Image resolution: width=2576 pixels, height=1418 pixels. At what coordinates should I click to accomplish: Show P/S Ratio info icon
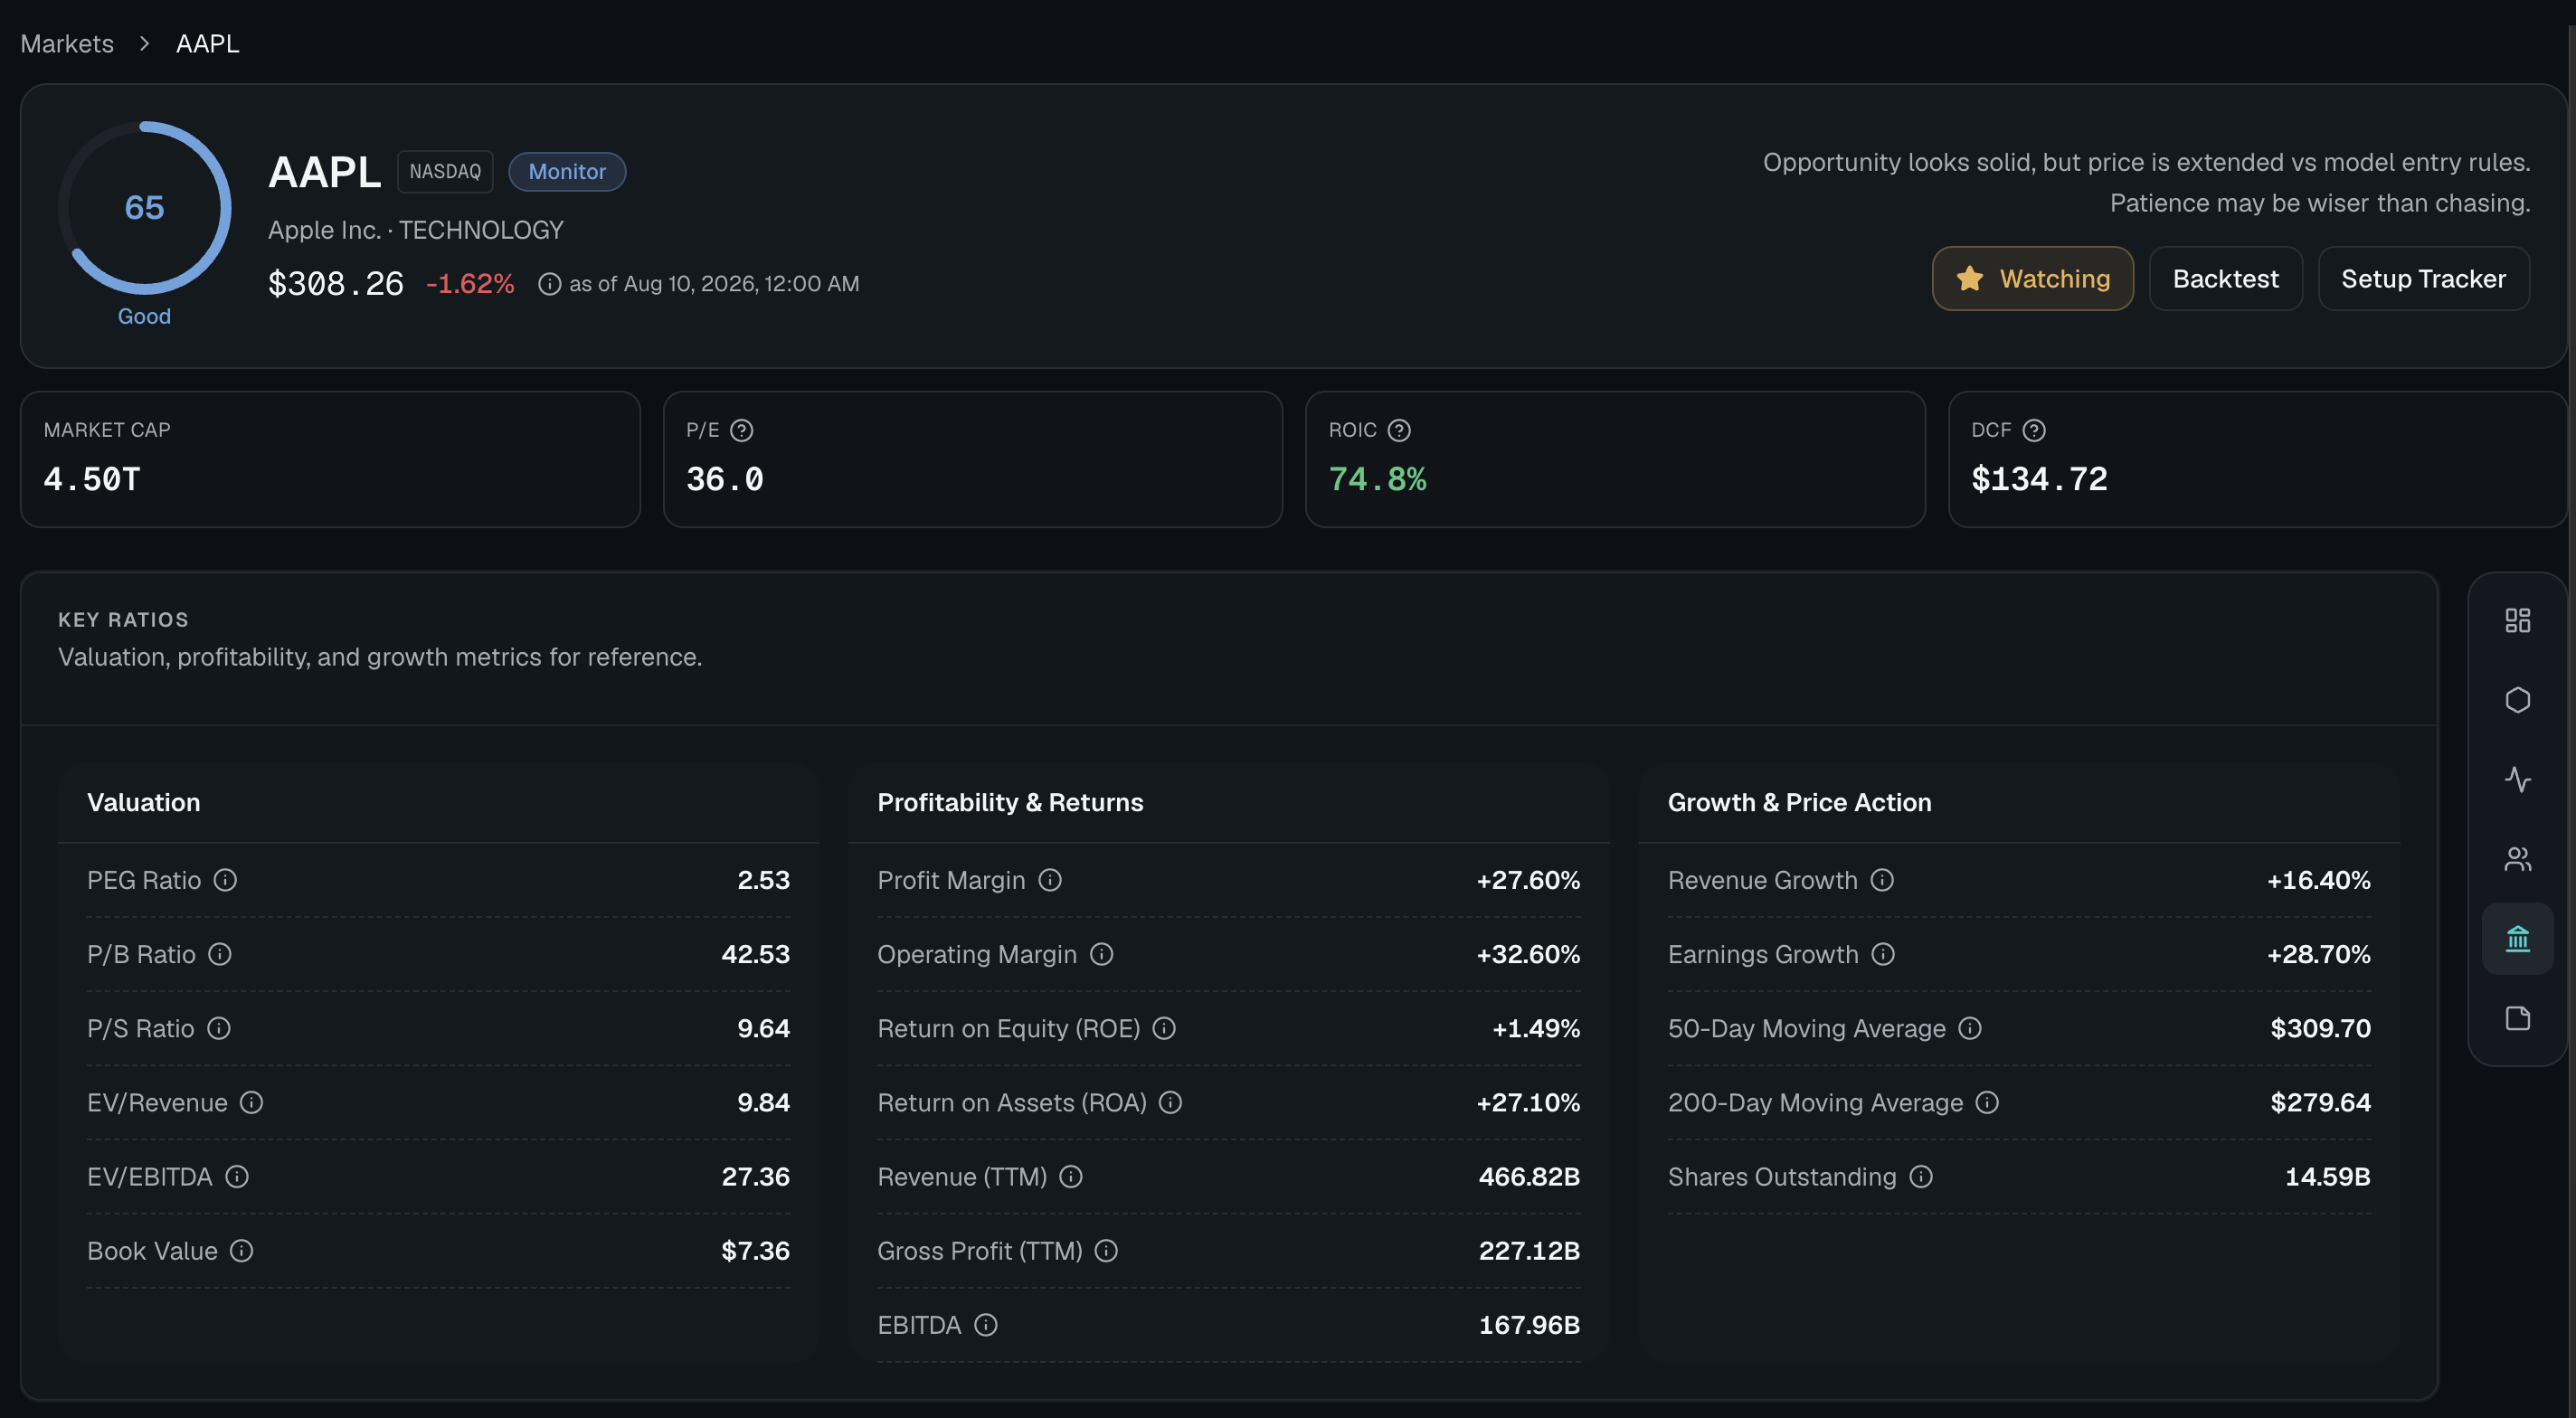click(219, 1028)
